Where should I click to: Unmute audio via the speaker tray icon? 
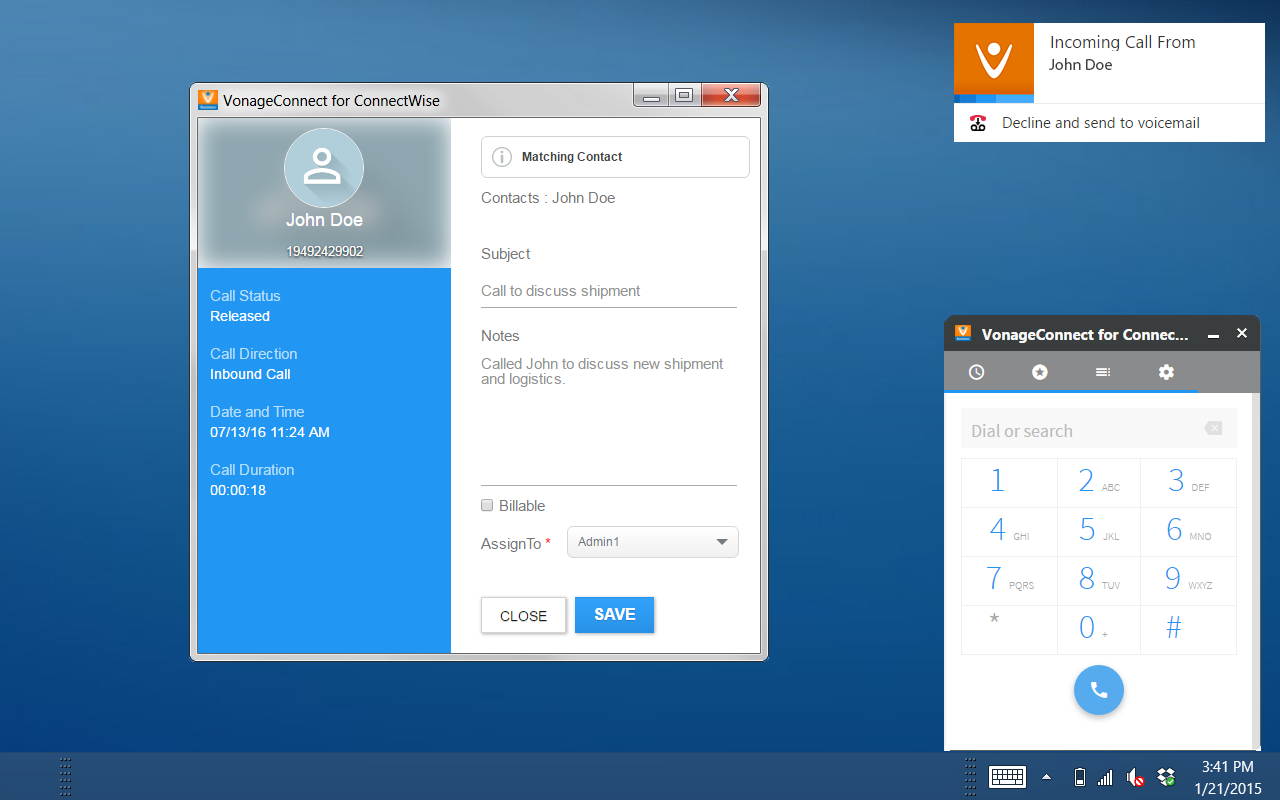[x=1135, y=777]
